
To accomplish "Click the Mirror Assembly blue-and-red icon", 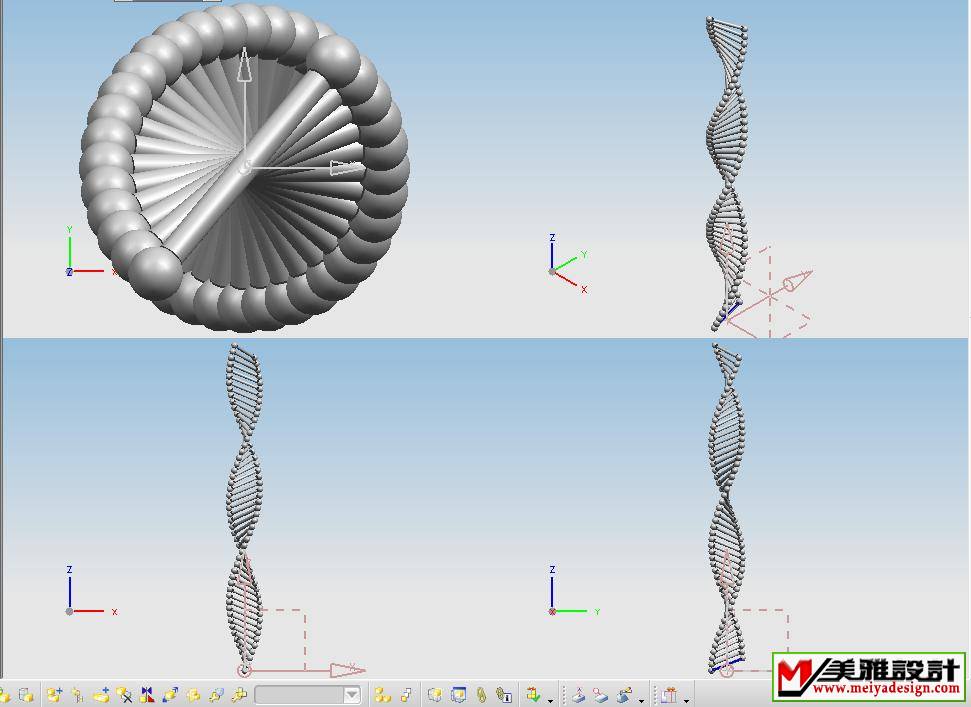I will pyautogui.click(x=147, y=695).
